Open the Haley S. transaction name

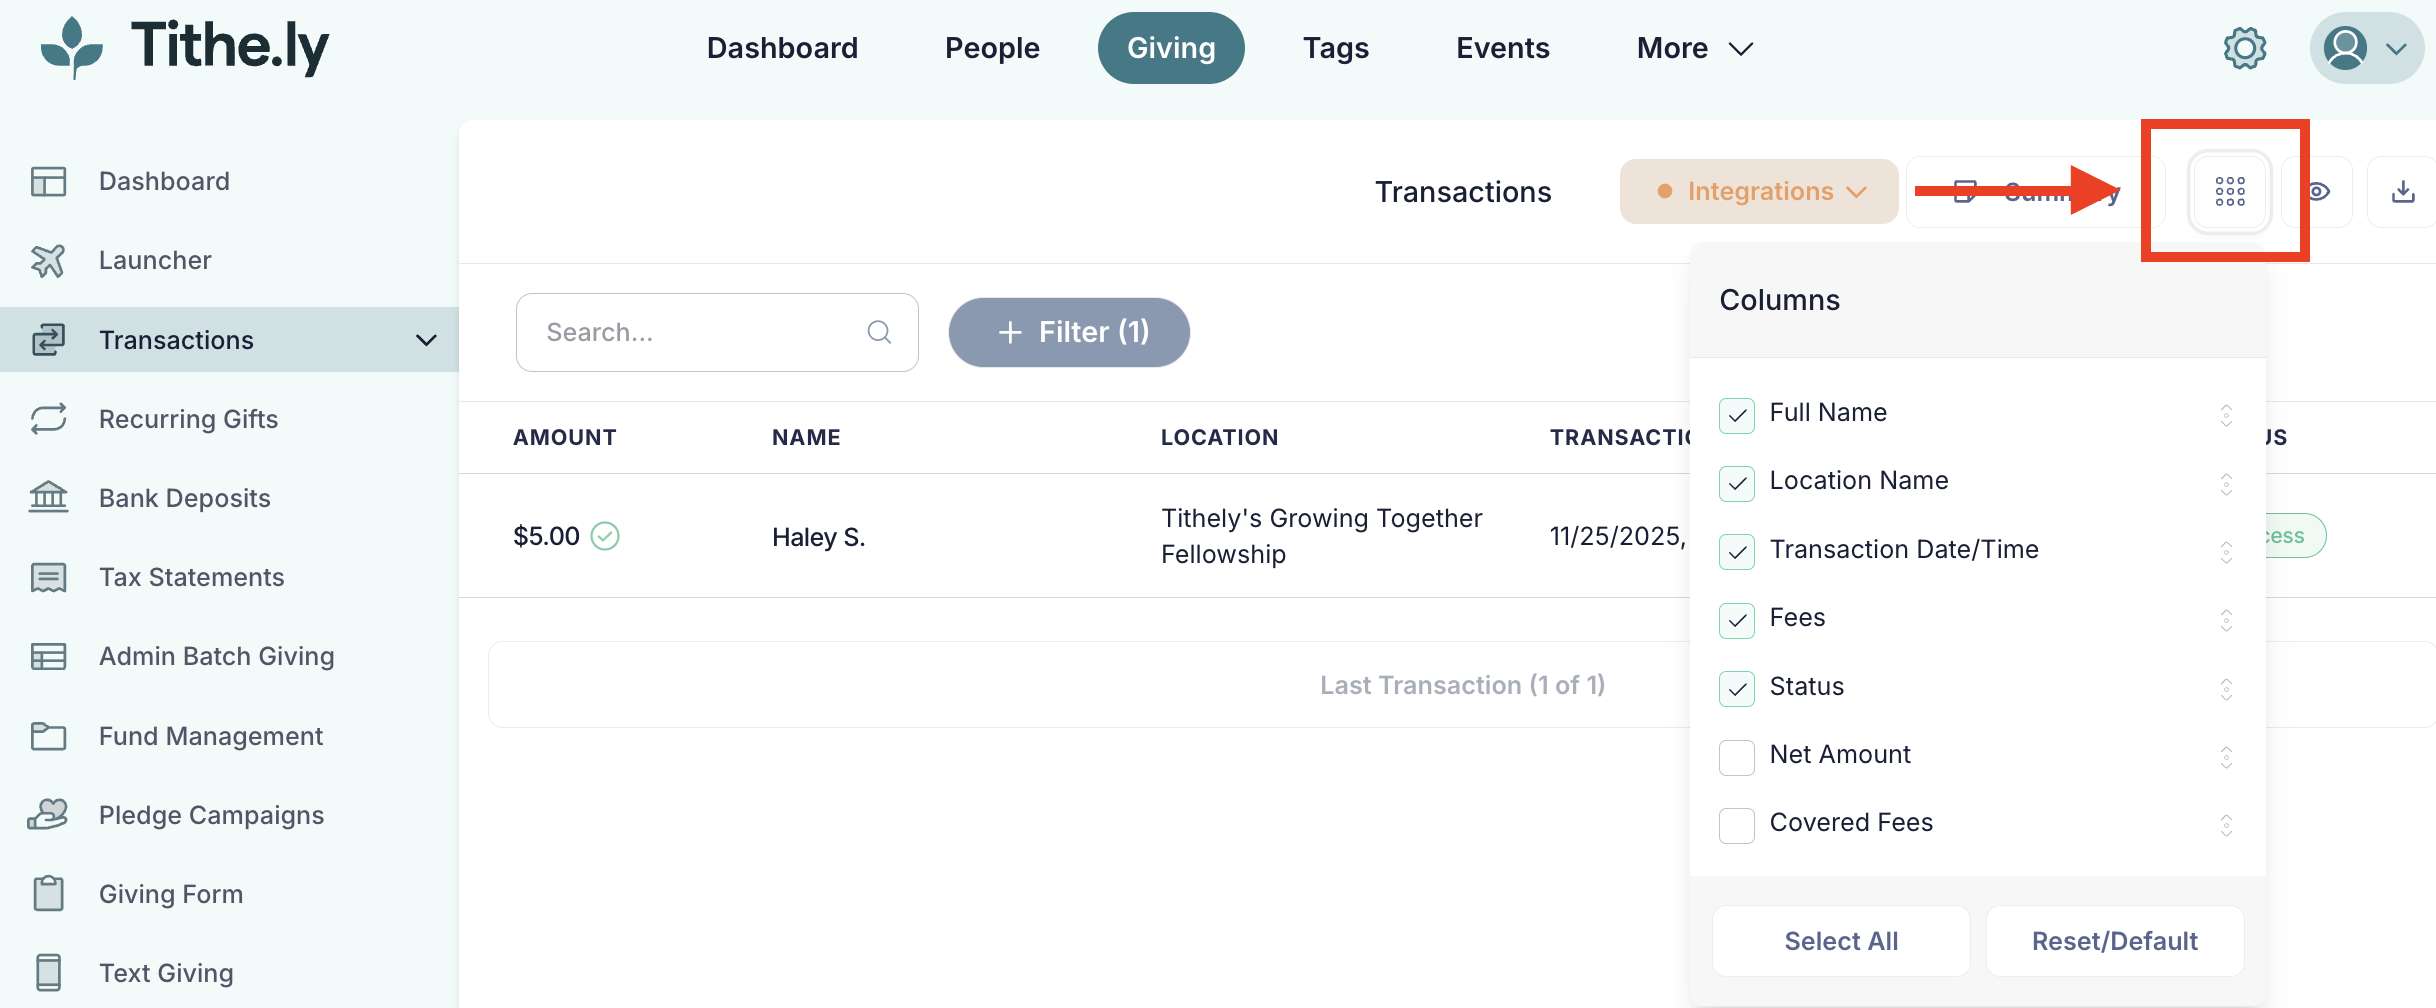(818, 537)
